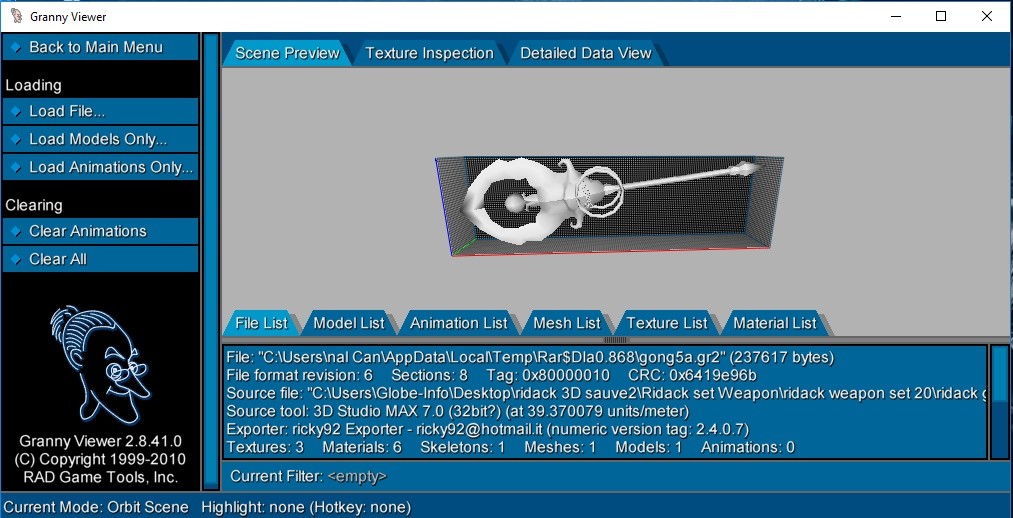Click the Source file path line

605,393
